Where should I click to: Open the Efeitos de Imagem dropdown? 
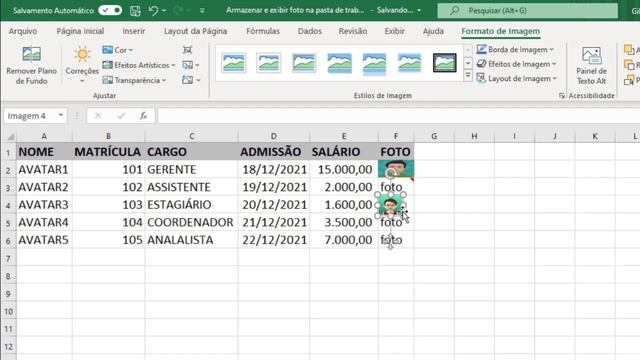(517, 64)
